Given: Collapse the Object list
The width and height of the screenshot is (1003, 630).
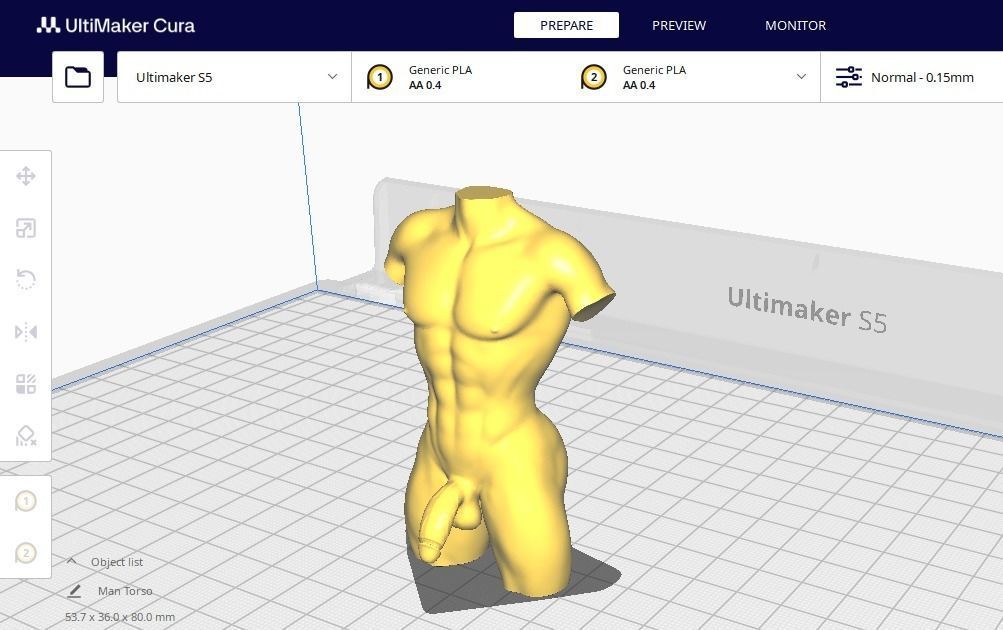Looking at the screenshot, I should [72, 561].
